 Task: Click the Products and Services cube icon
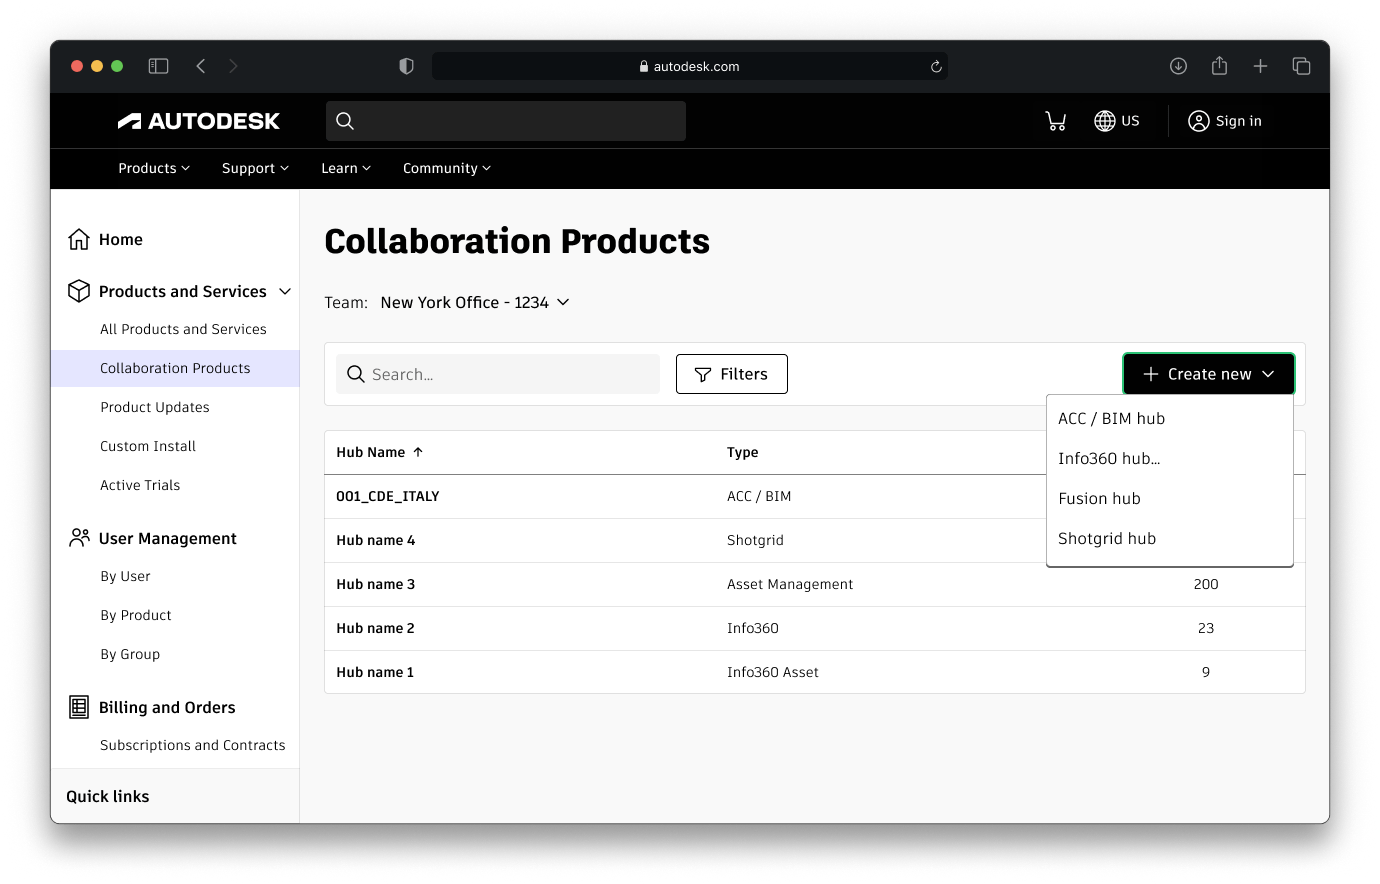(x=79, y=291)
